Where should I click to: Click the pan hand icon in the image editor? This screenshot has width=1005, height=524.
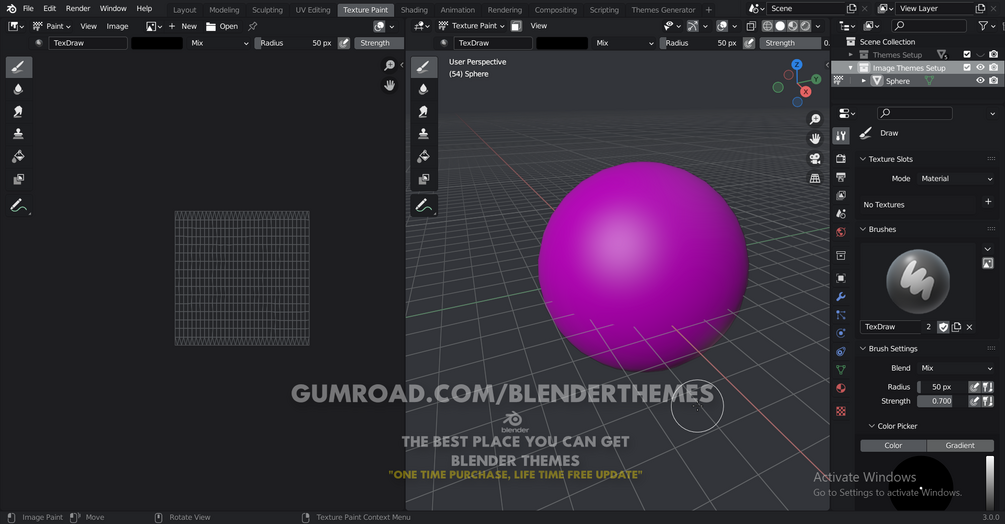(389, 85)
